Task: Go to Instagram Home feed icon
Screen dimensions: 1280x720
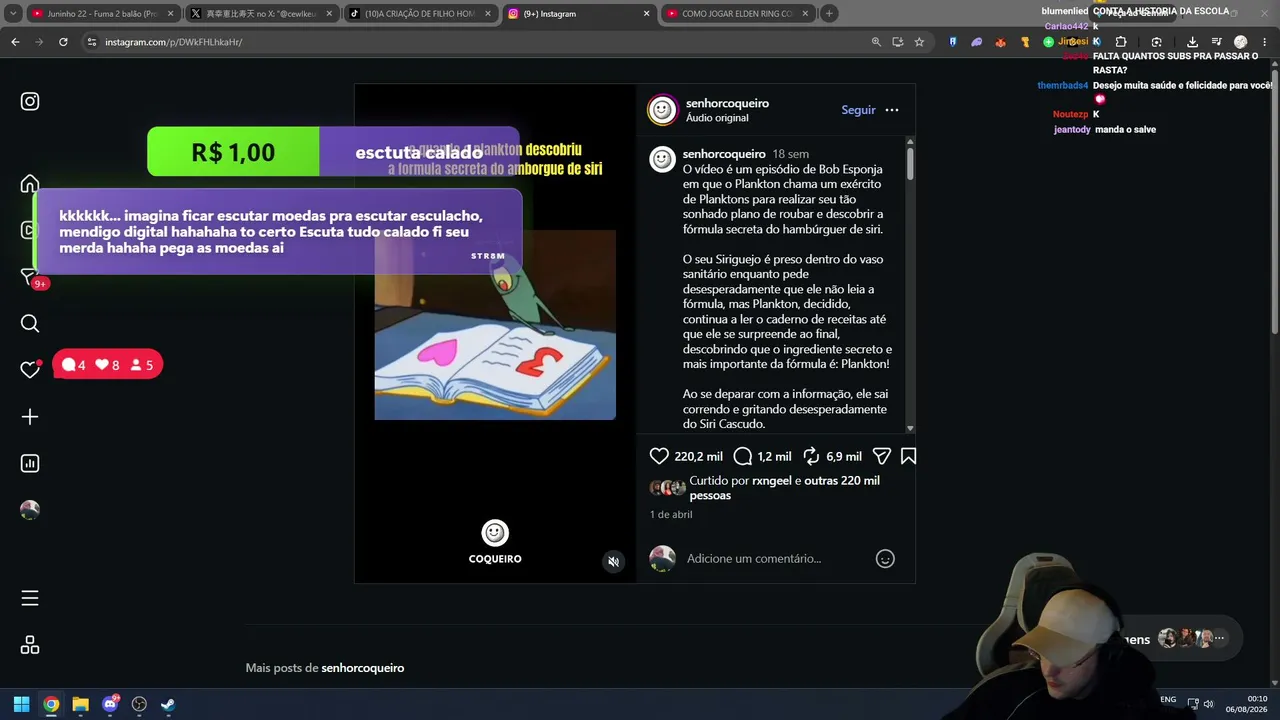Action: tap(30, 184)
